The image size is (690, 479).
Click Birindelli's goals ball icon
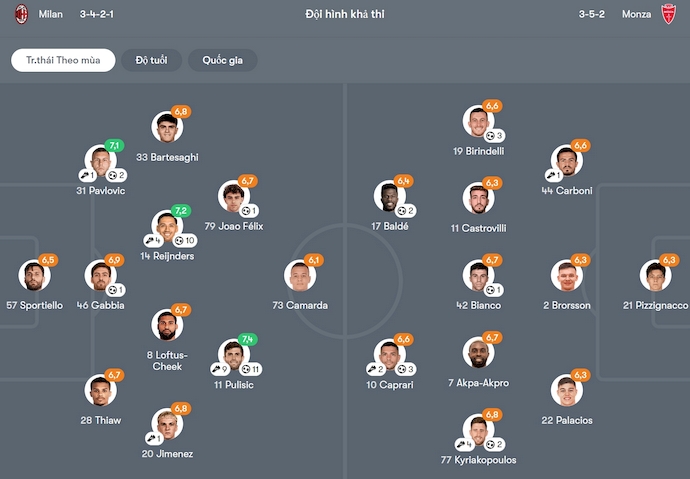[x=489, y=135]
